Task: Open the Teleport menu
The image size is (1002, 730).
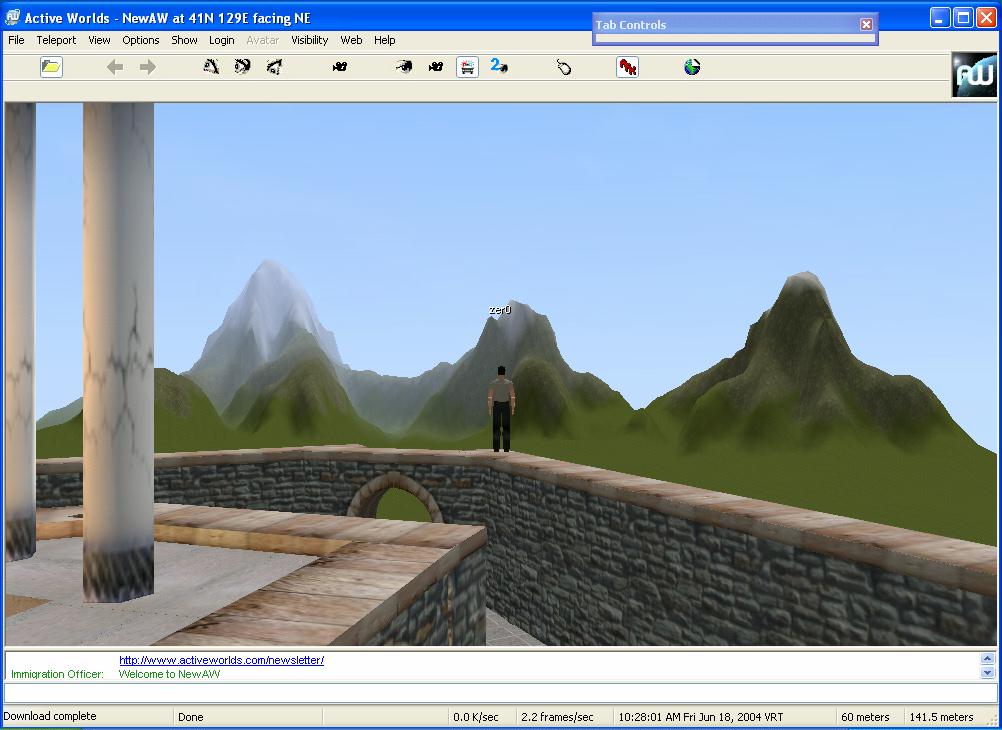Action: pyautogui.click(x=56, y=40)
